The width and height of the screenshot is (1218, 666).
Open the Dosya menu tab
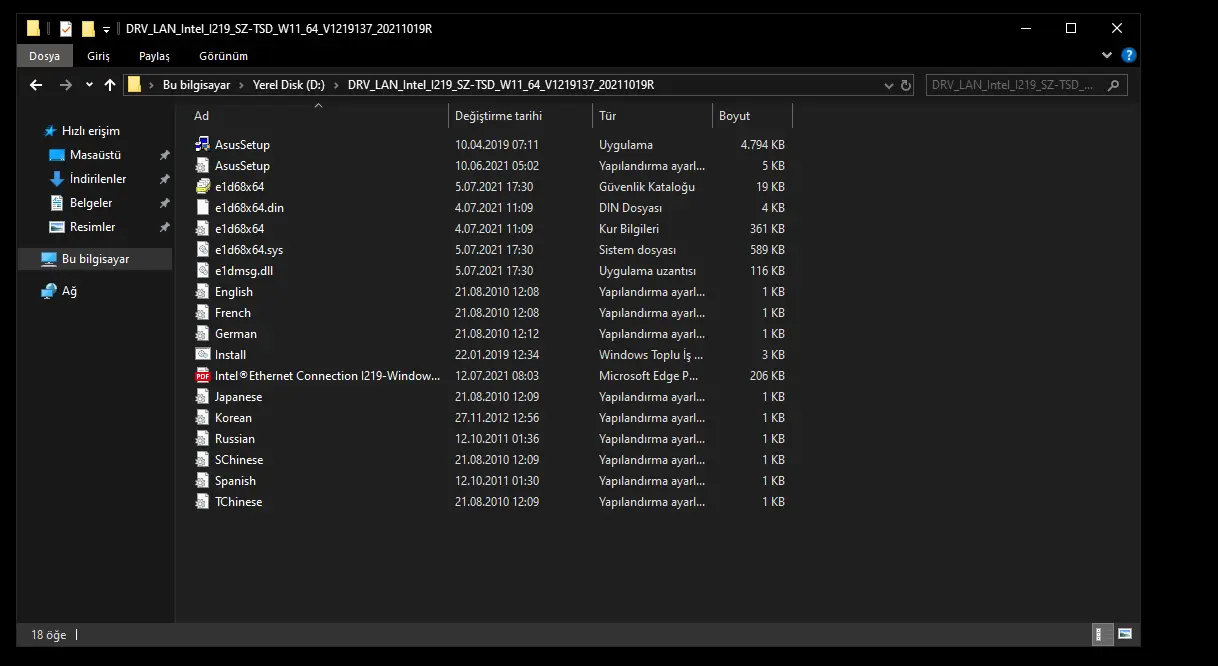click(x=44, y=56)
